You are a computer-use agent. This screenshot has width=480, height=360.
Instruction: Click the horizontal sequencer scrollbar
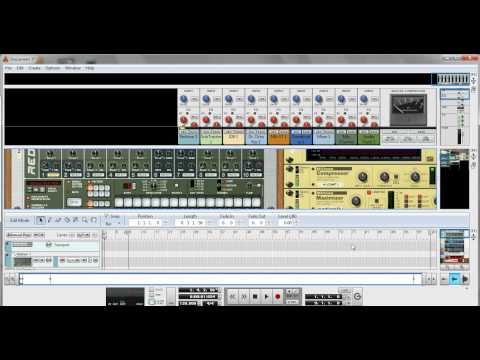[220, 279]
